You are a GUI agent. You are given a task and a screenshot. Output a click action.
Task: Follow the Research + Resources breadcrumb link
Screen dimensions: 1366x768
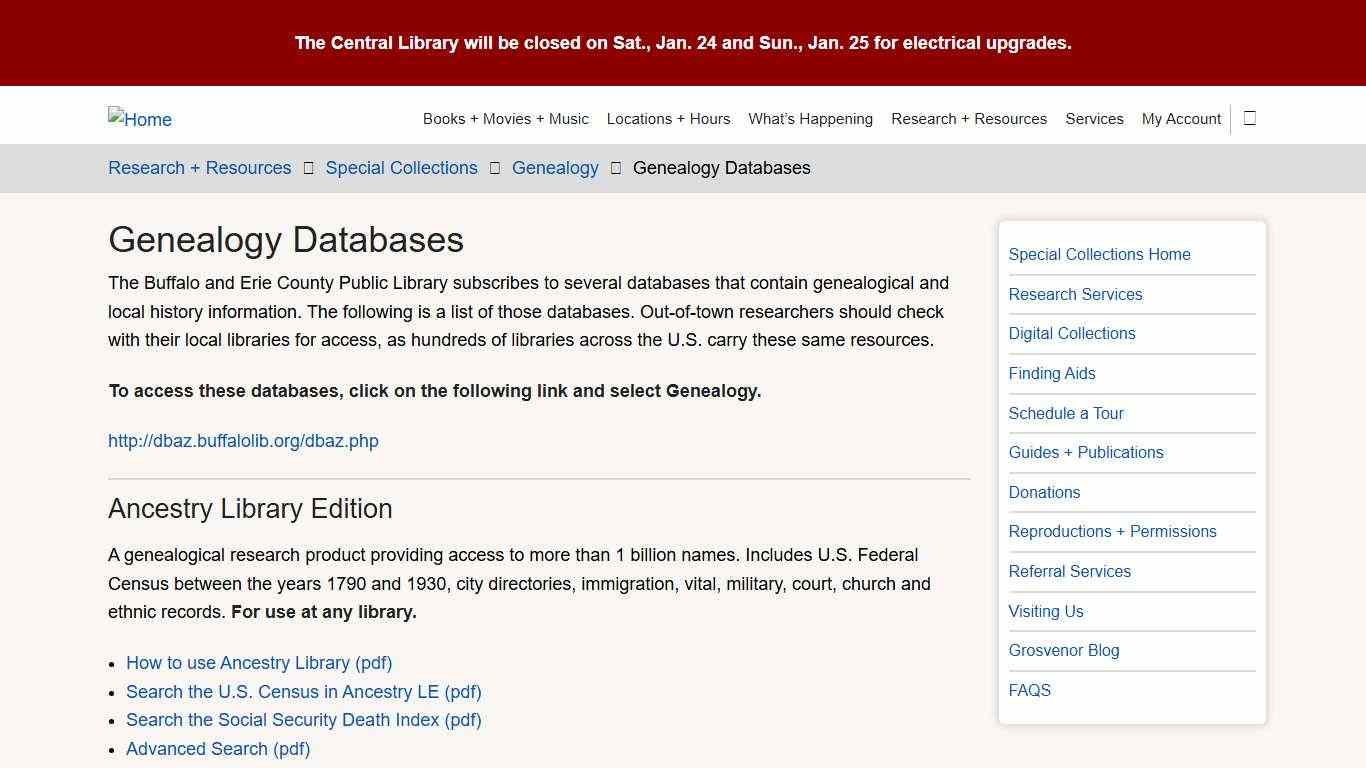click(x=199, y=168)
